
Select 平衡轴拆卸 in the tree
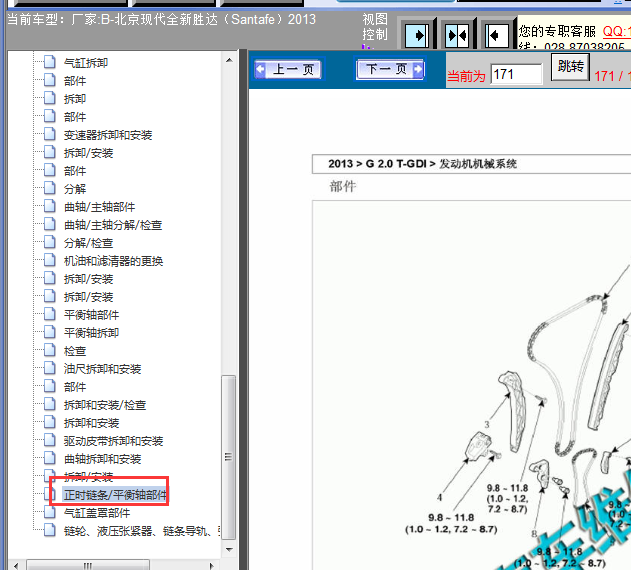click(x=91, y=333)
